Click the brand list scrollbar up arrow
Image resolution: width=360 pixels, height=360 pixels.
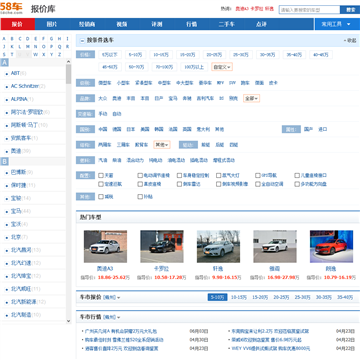[x=69, y=62]
